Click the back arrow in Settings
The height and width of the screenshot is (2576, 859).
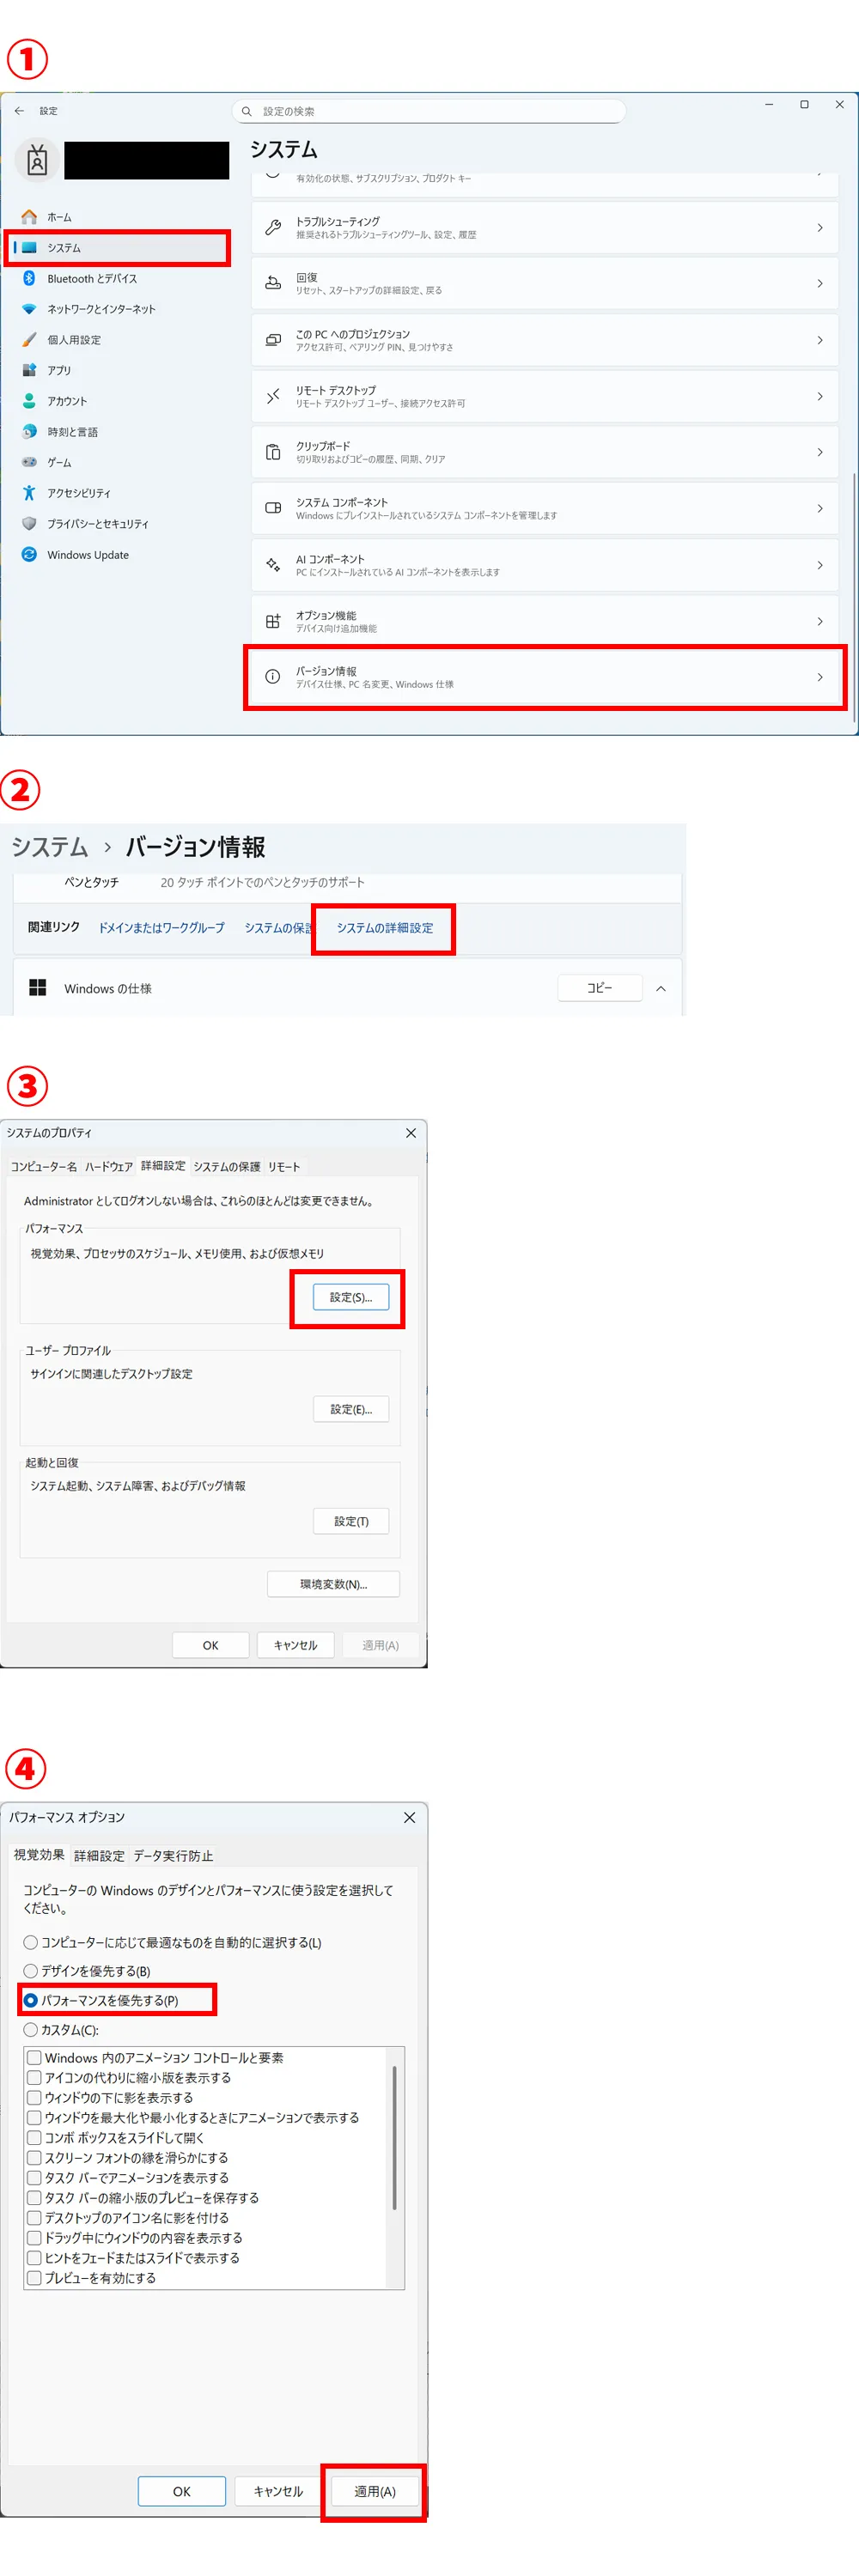(x=19, y=111)
